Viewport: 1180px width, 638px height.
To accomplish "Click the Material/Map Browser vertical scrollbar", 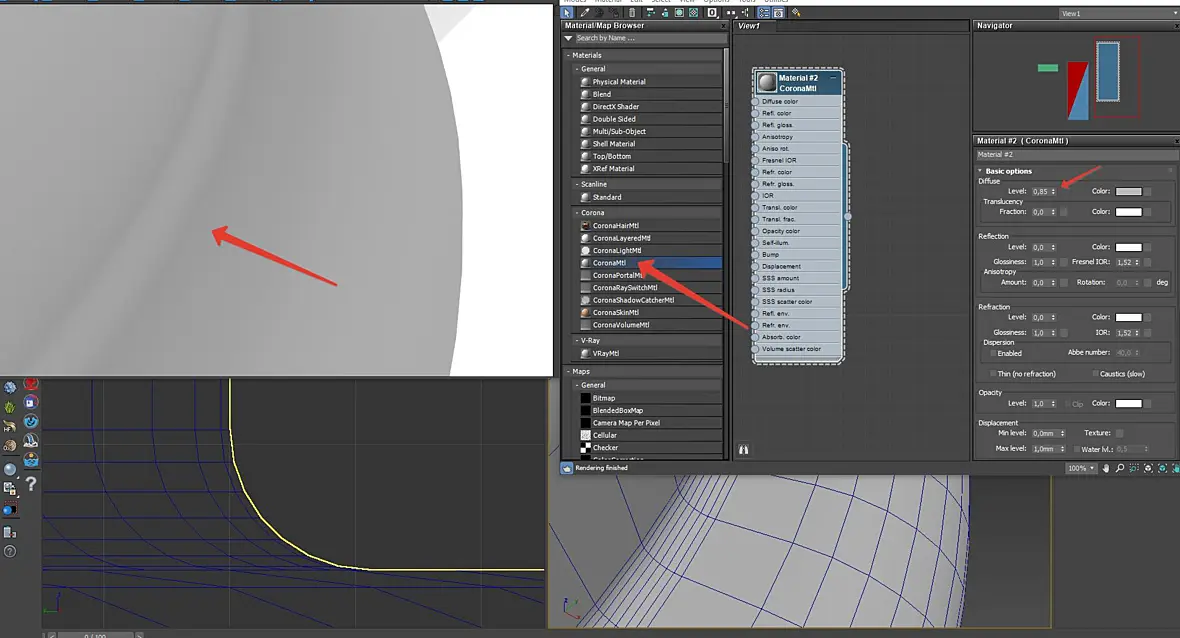I will pyautogui.click(x=725, y=105).
